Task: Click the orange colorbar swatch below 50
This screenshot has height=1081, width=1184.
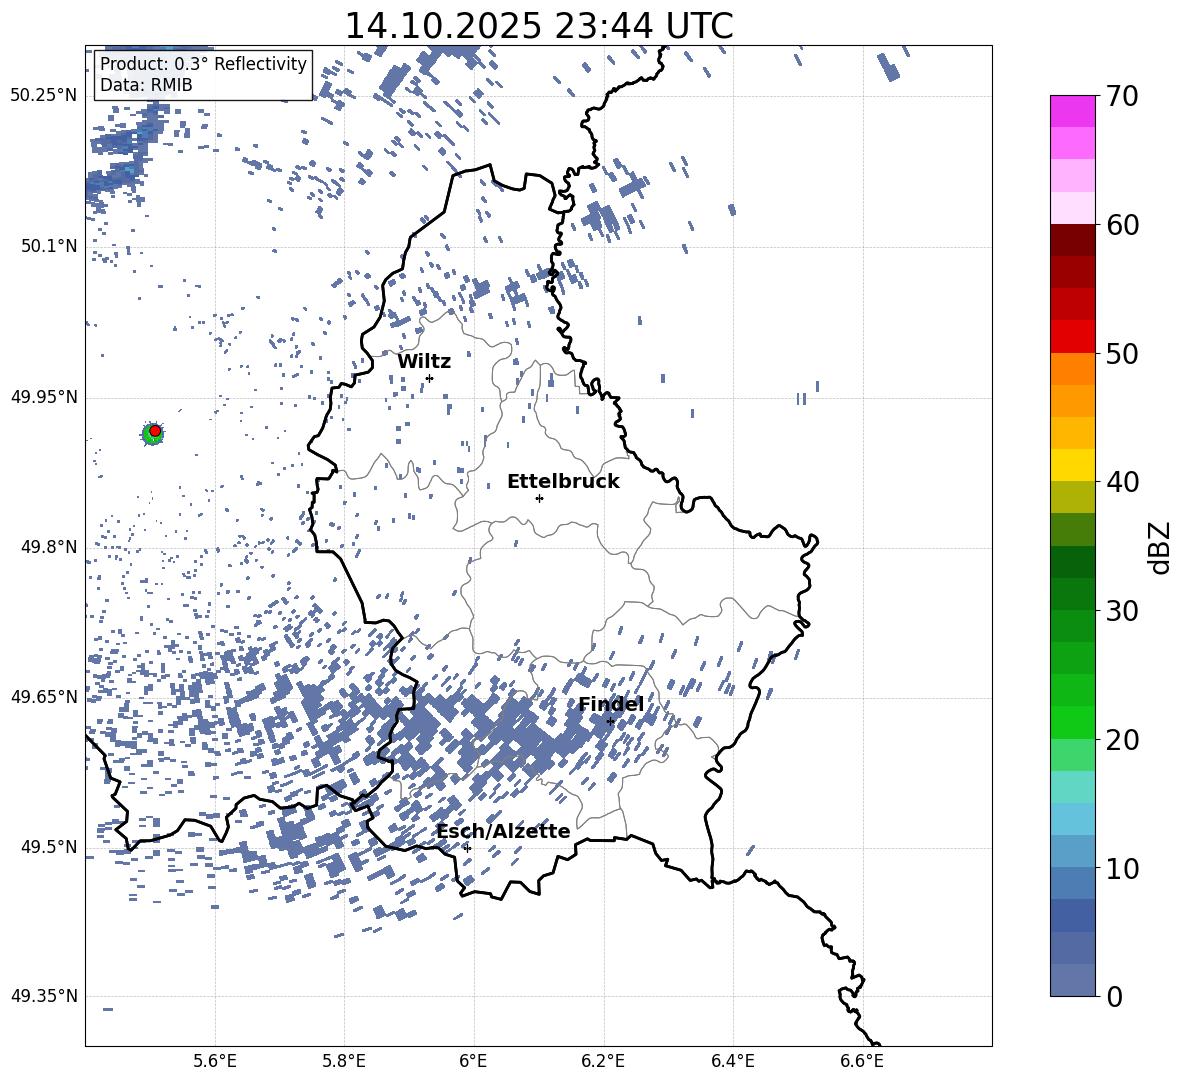Action: pos(1073,369)
